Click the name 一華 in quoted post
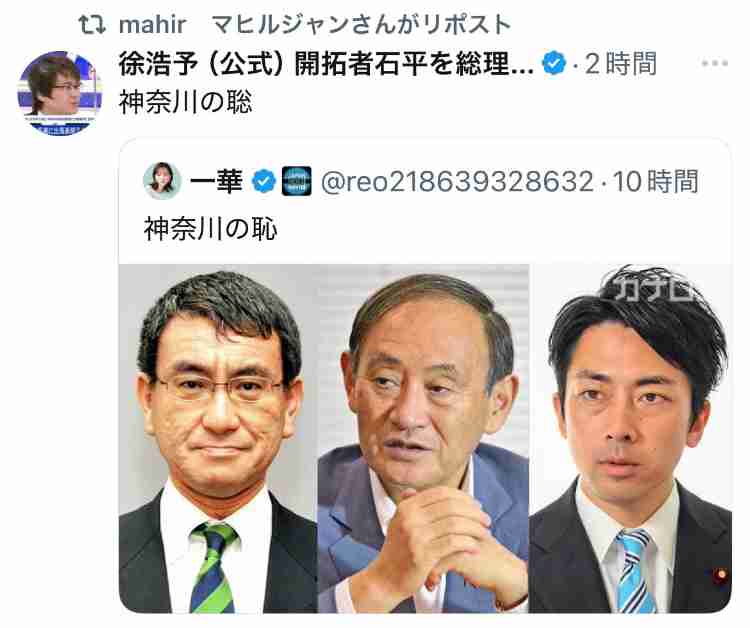Image resolution: width=750 pixels, height=628 pixels. click(216, 181)
